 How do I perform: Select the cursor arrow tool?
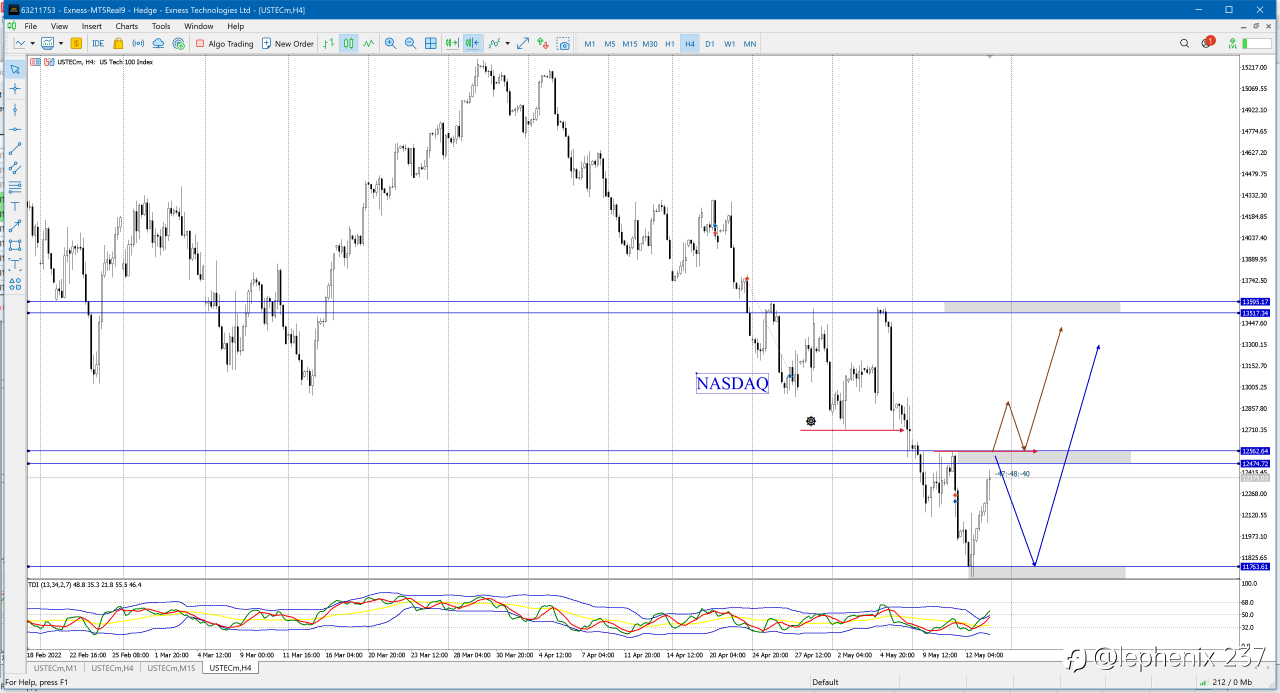pos(15,69)
